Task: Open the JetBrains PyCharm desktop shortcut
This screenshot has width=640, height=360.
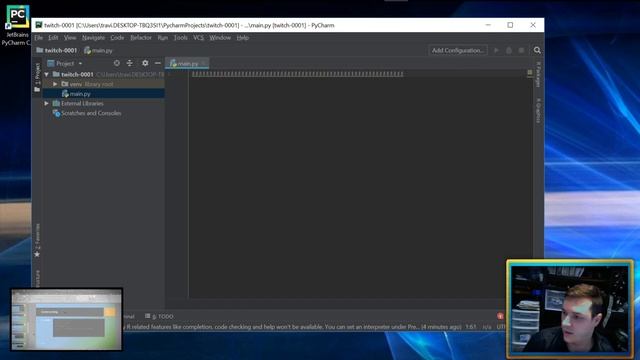Action: pyautogui.click(x=16, y=24)
